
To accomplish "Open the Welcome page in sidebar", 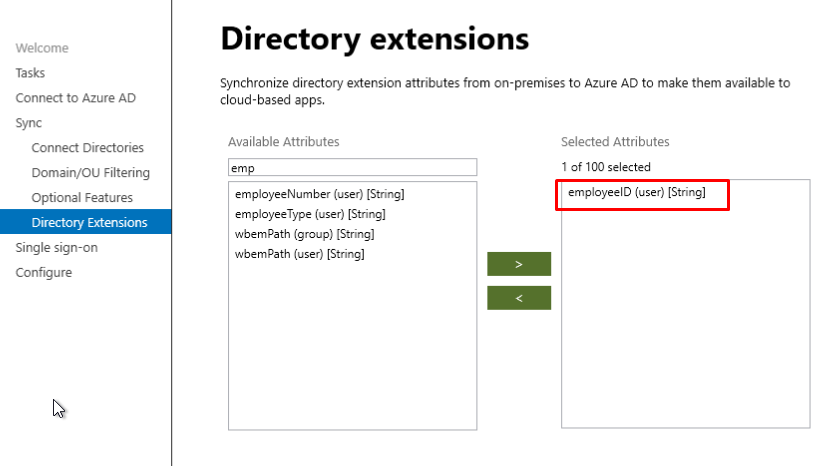I will 42,48.
